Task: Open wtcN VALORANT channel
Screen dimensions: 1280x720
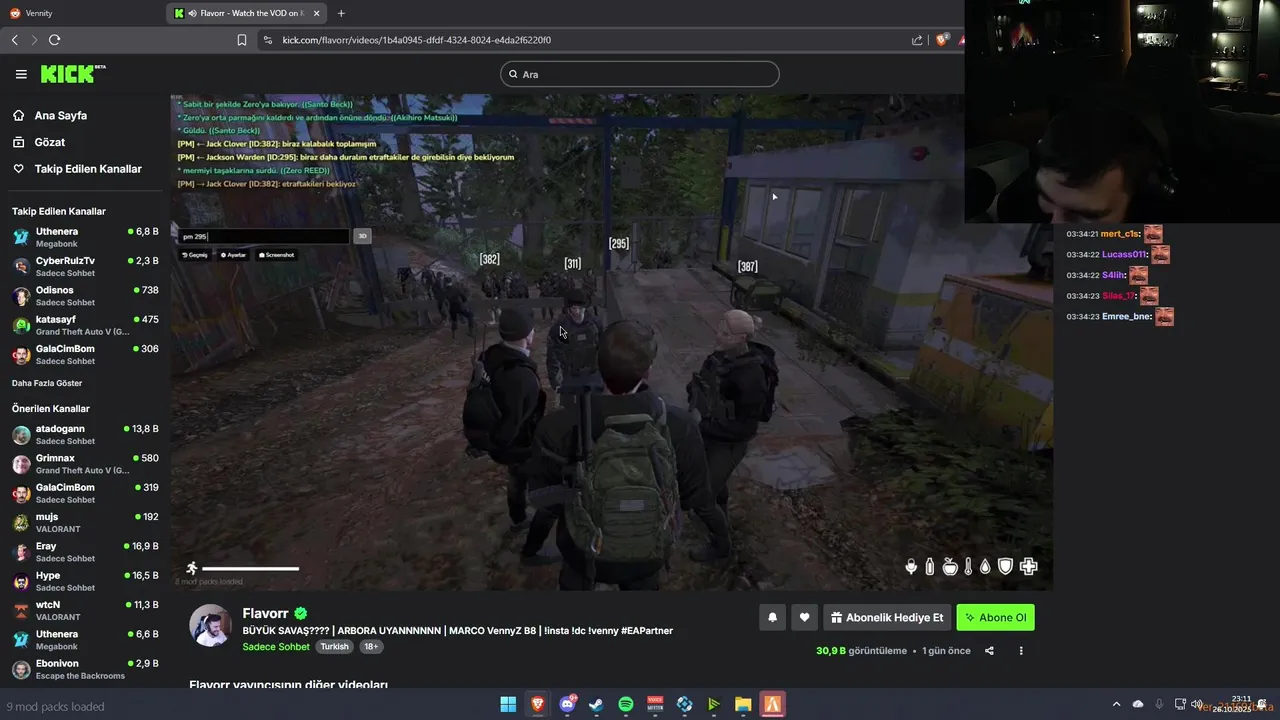Action: (84, 610)
